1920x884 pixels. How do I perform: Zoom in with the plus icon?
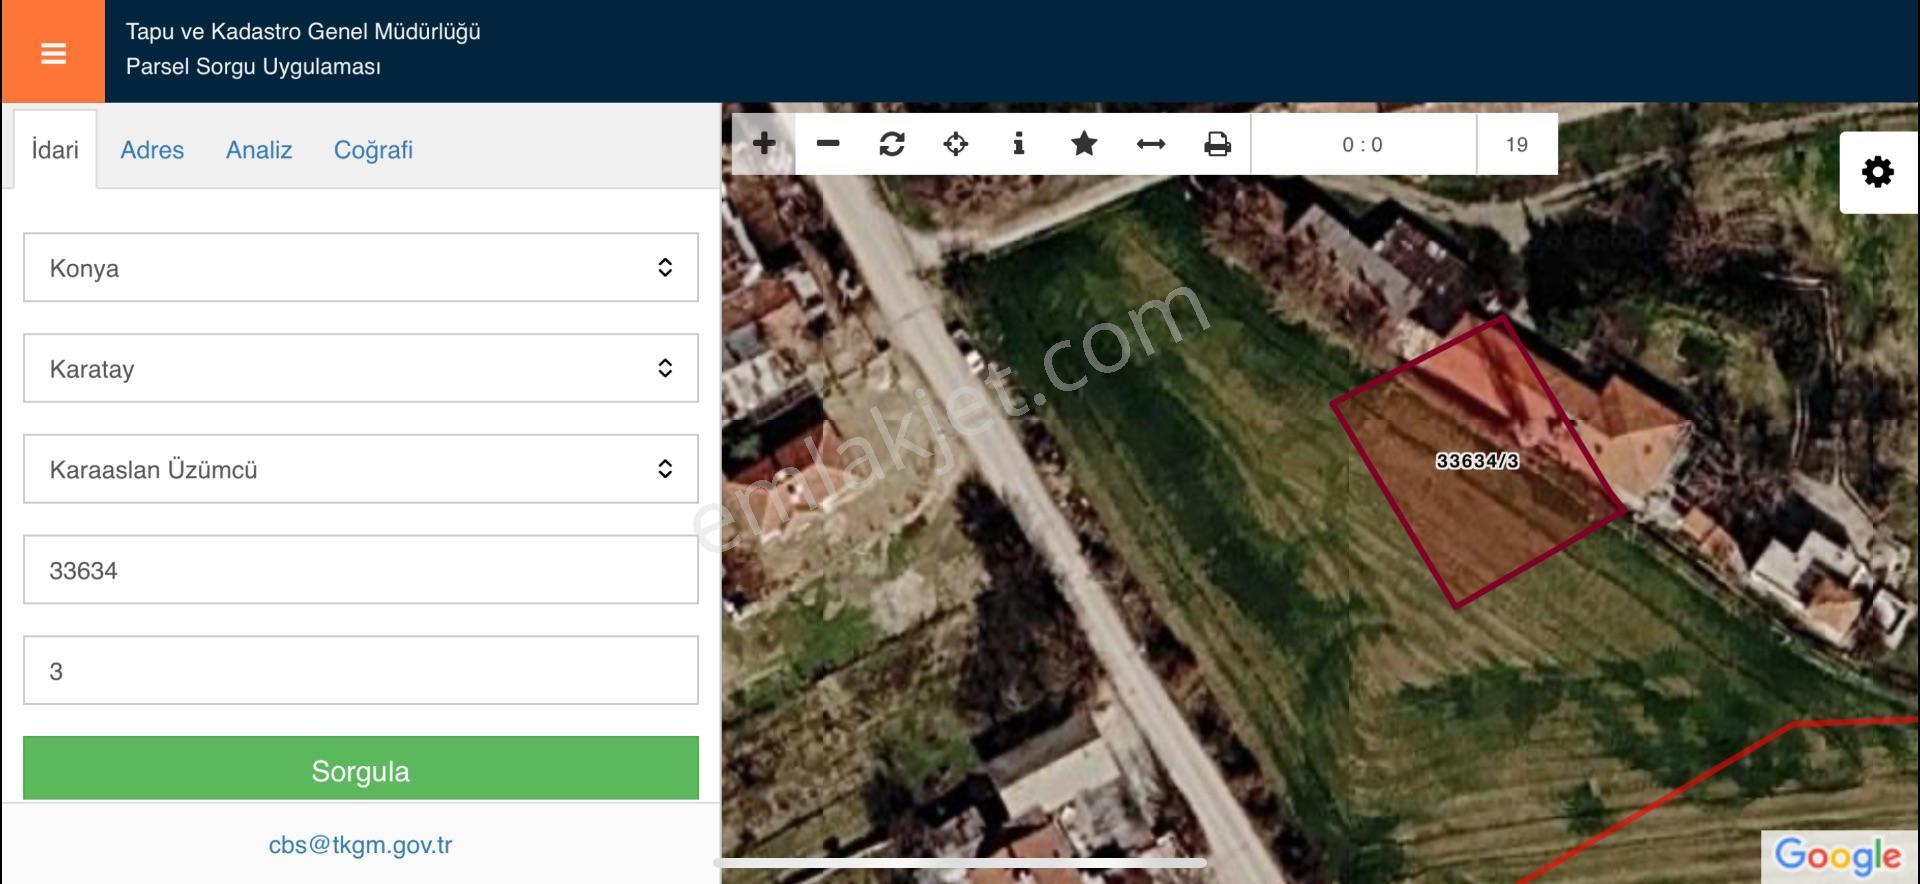pyautogui.click(x=764, y=144)
